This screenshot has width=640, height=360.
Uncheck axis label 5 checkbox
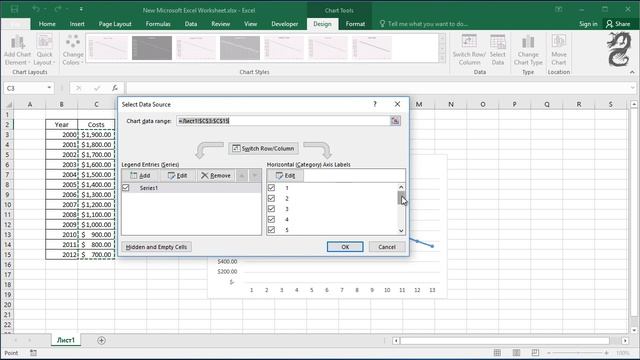pos(271,230)
